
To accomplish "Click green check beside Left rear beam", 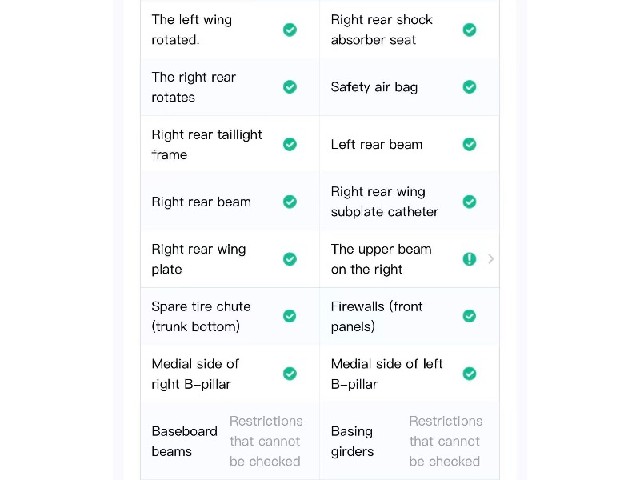I will click(x=469, y=144).
